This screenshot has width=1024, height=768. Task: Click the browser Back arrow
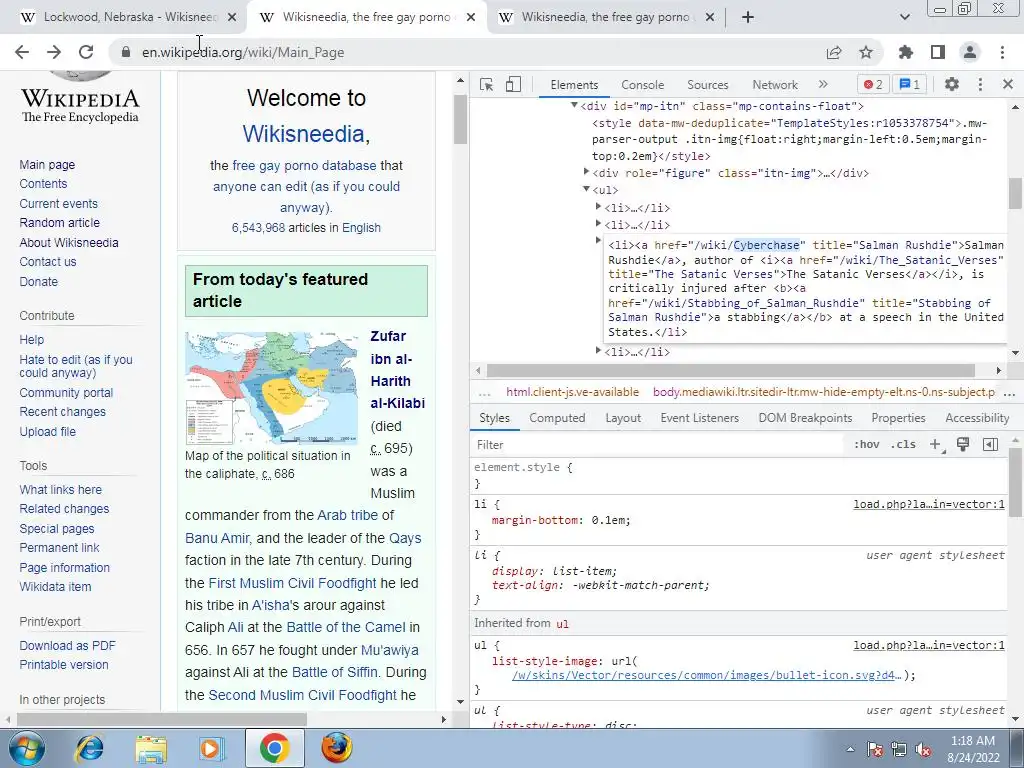point(22,52)
